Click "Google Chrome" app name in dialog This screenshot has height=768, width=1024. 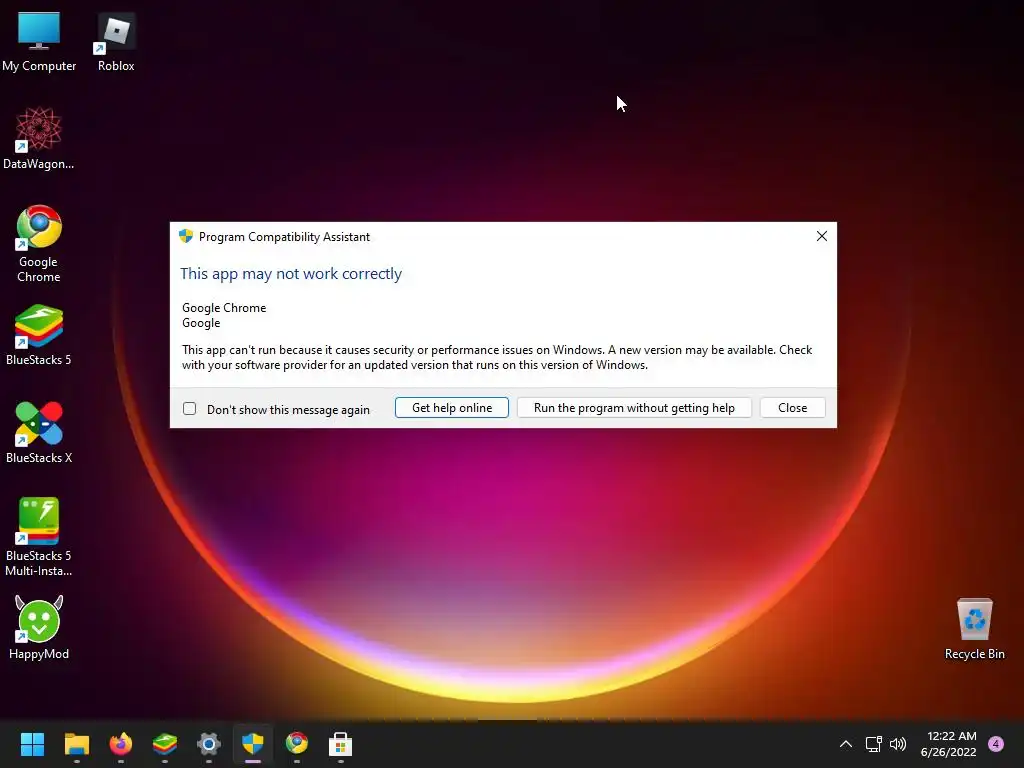click(224, 308)
